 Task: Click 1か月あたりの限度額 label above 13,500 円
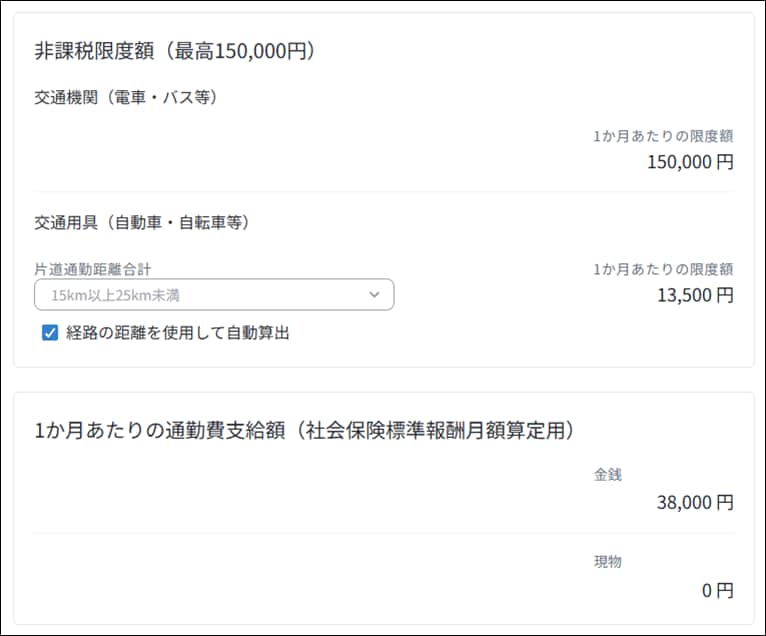coord(663,269)
